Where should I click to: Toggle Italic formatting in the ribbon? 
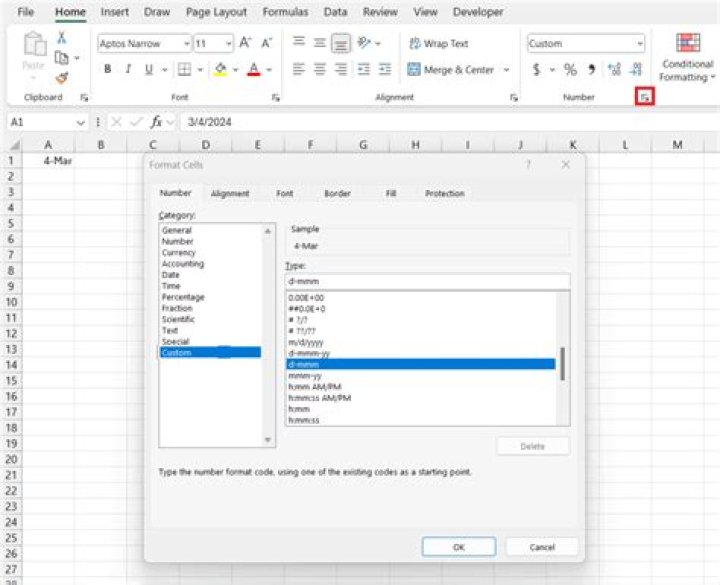tap(128, 70)
